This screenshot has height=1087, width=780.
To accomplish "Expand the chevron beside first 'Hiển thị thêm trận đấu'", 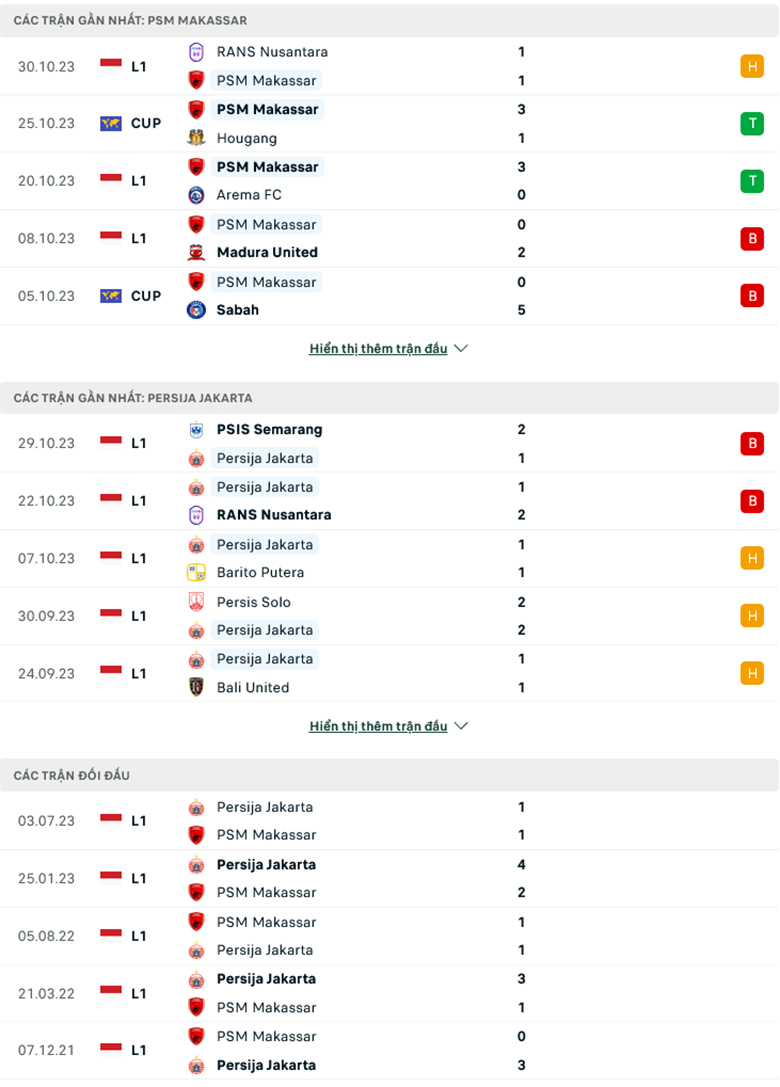I will (461, 348).
